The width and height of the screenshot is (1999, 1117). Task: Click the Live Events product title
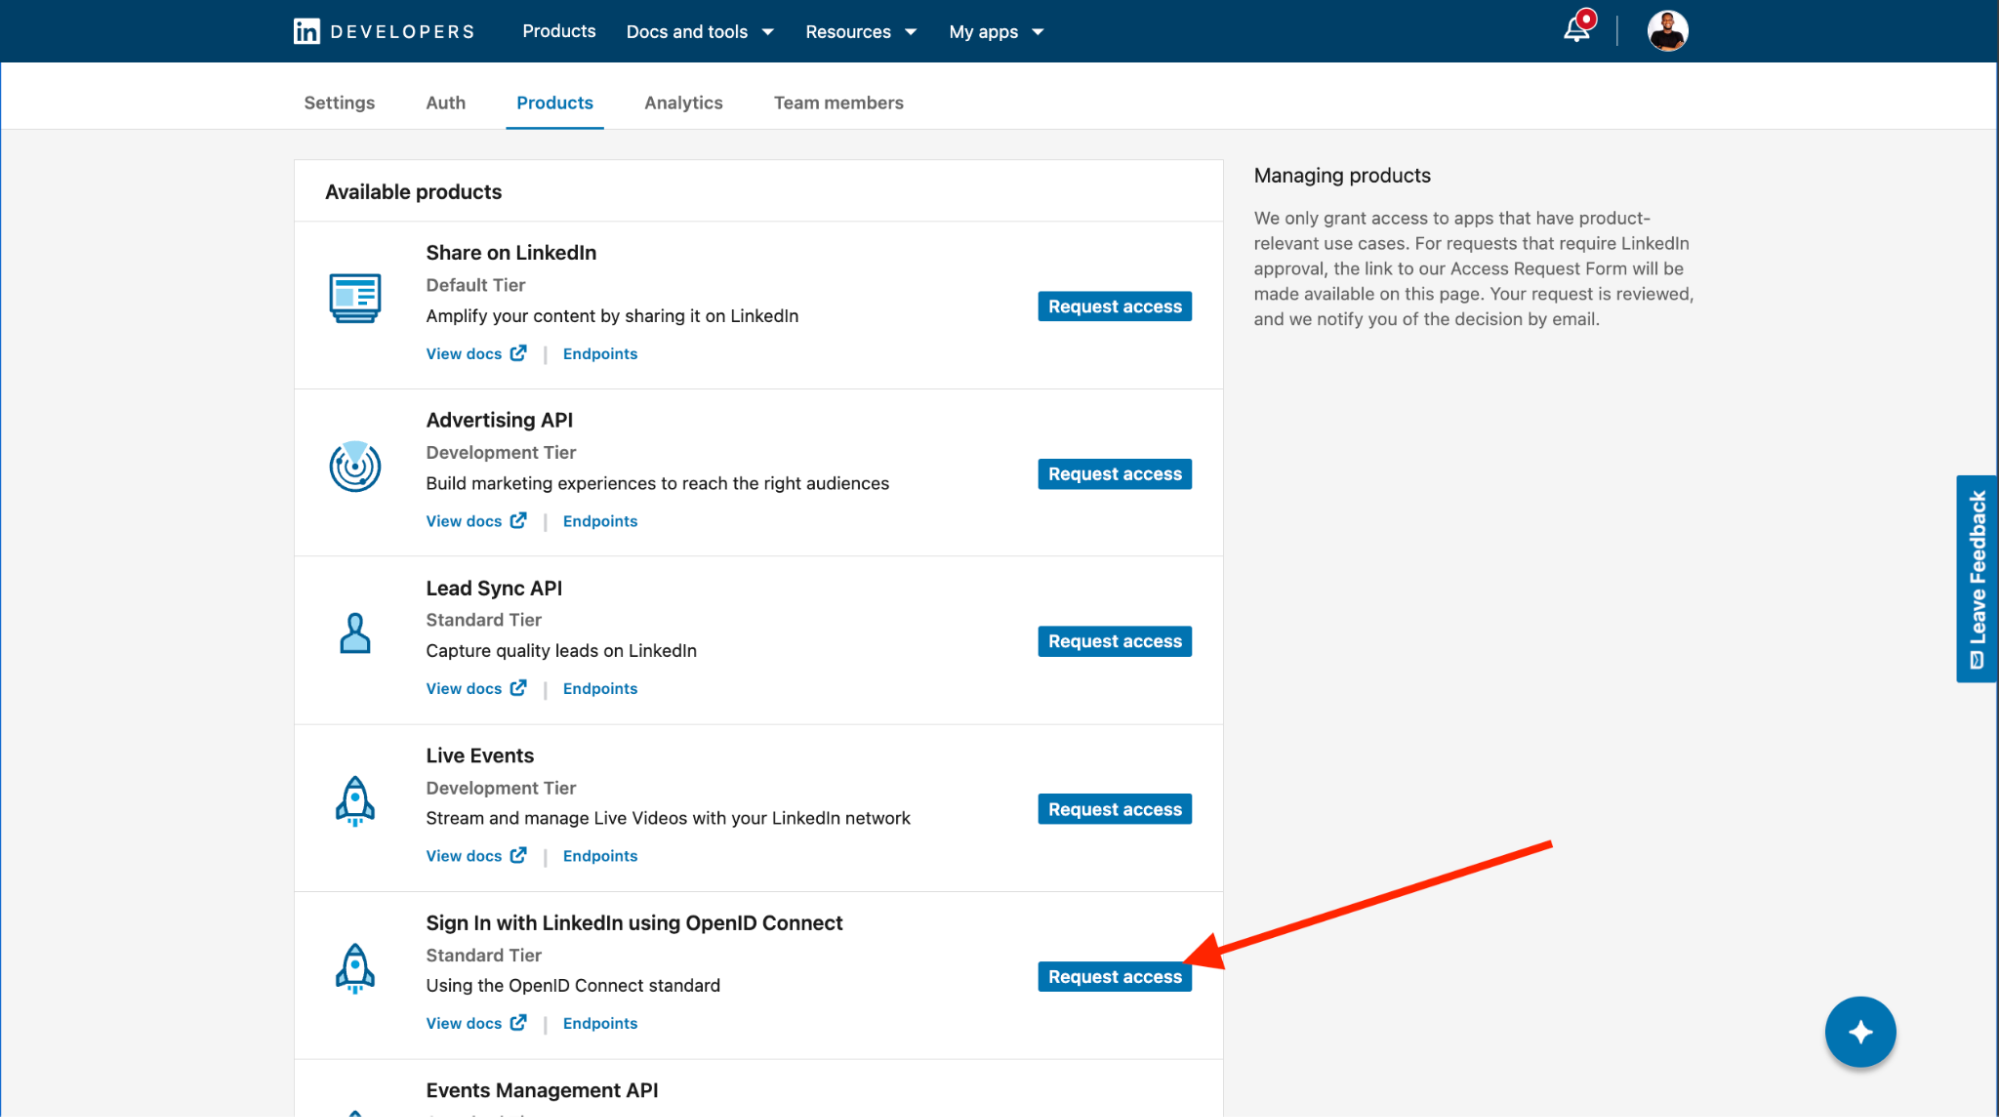pos(480,756)
